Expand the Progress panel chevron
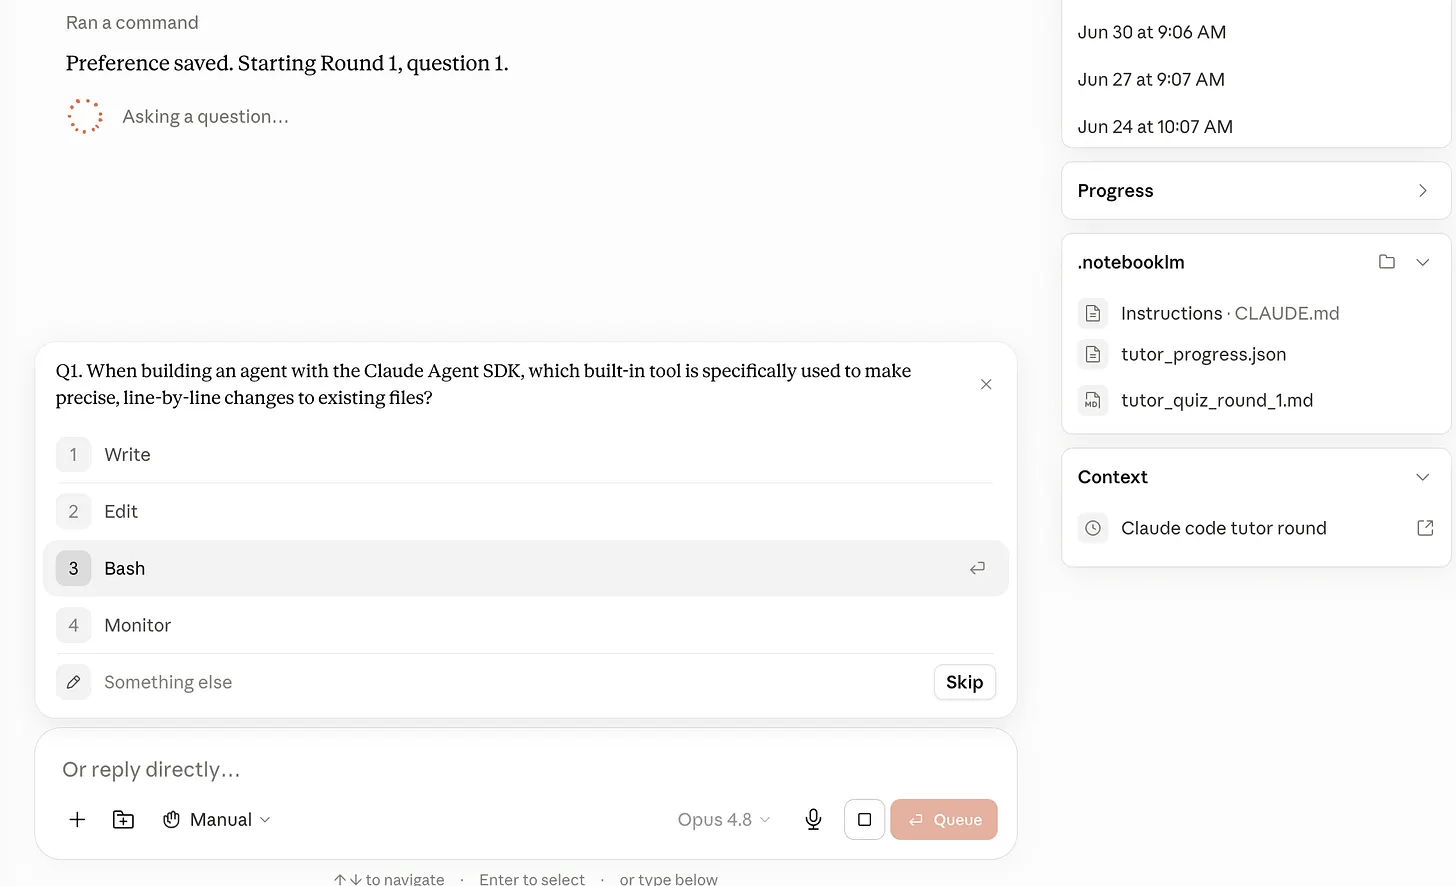Screen dimensions: 1456x886 (x=1423, y=191)
